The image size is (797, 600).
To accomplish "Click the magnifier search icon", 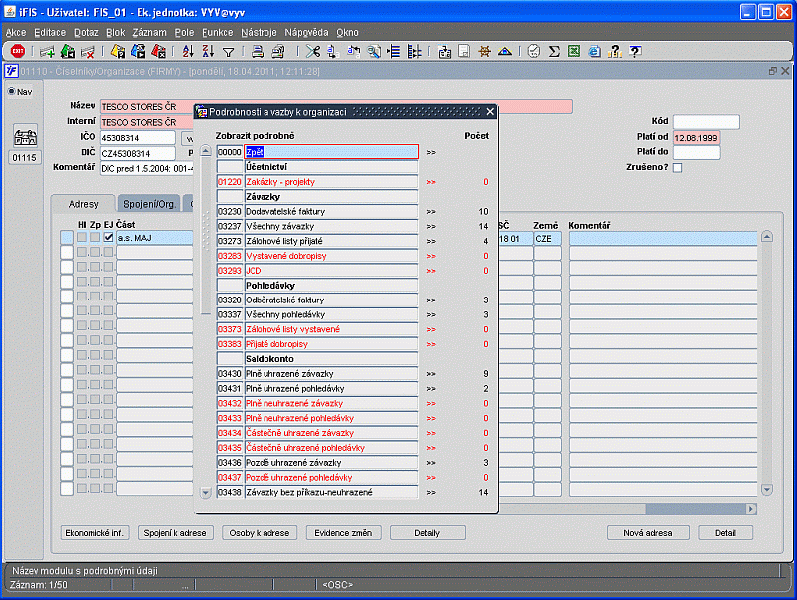I will coord(374,51).
